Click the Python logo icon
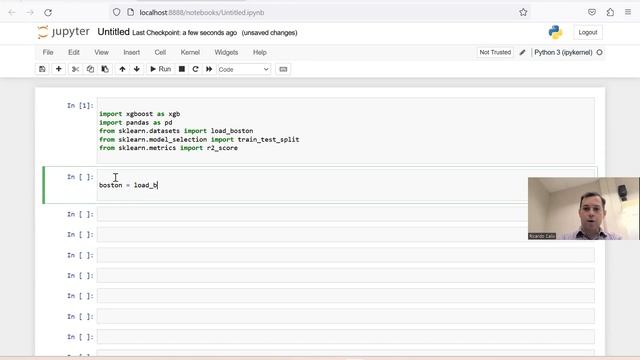640x360 pixels. pyautogui.click(x=556, y=32)
